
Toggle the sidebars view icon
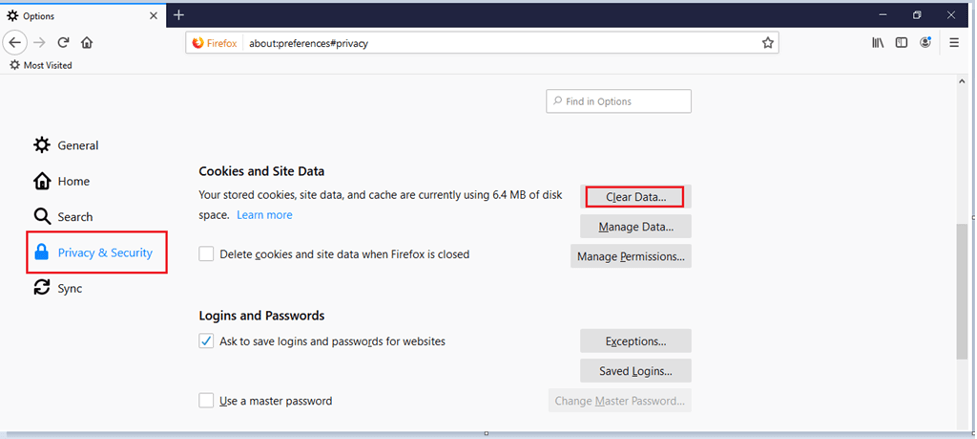(x=902, y=43)
